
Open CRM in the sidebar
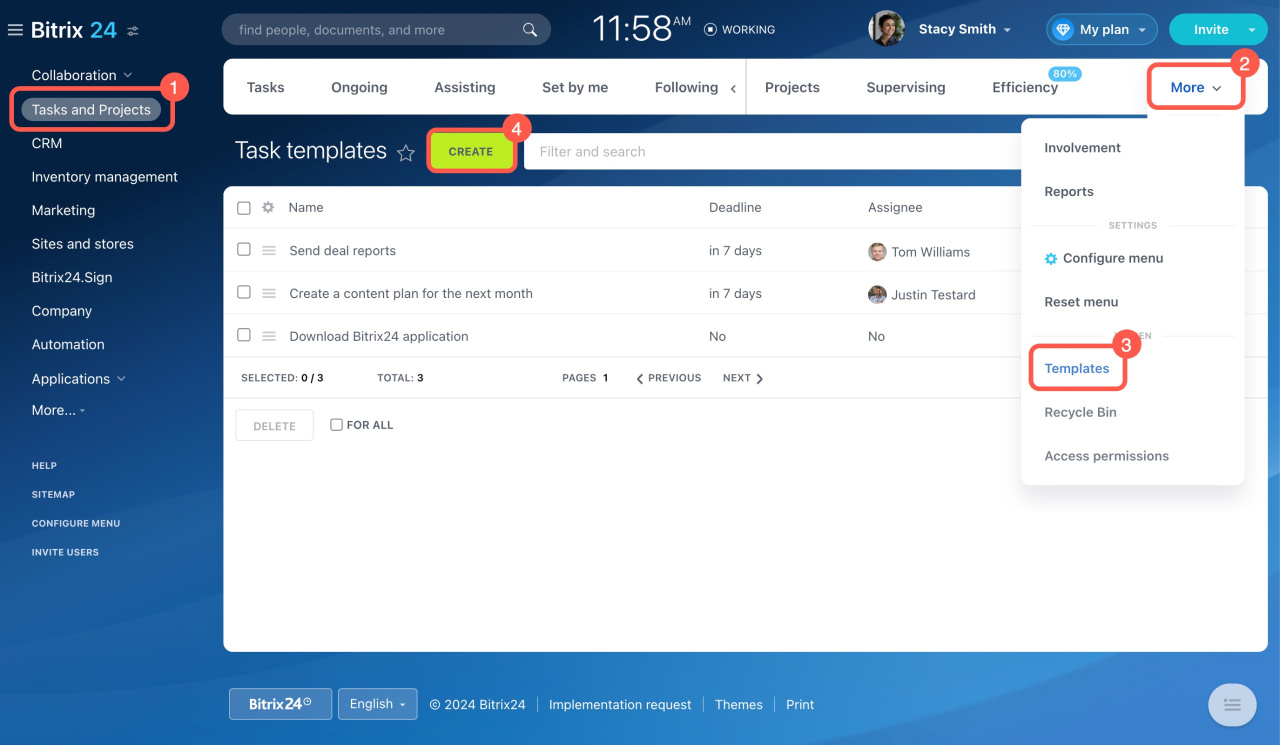click(47, 144)
